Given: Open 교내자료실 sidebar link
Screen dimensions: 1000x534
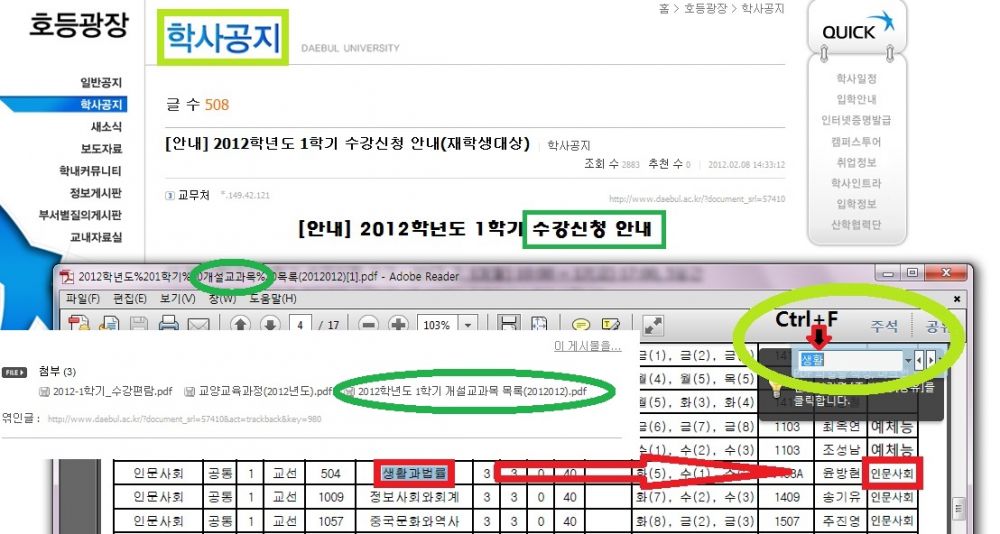Looking at the screenshot, I should coord(96,237).
